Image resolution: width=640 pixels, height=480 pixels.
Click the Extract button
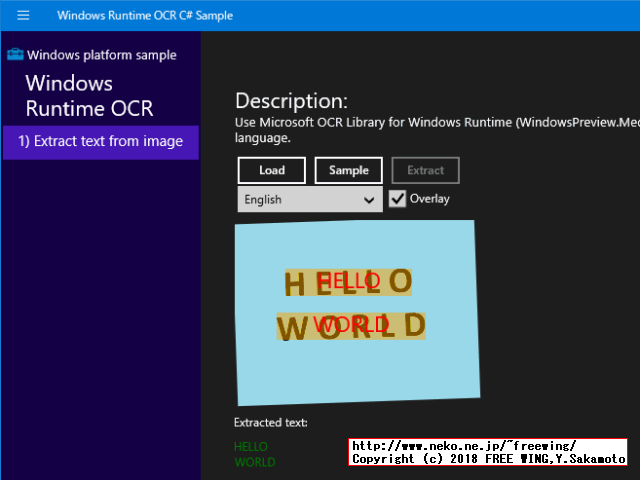425,170
